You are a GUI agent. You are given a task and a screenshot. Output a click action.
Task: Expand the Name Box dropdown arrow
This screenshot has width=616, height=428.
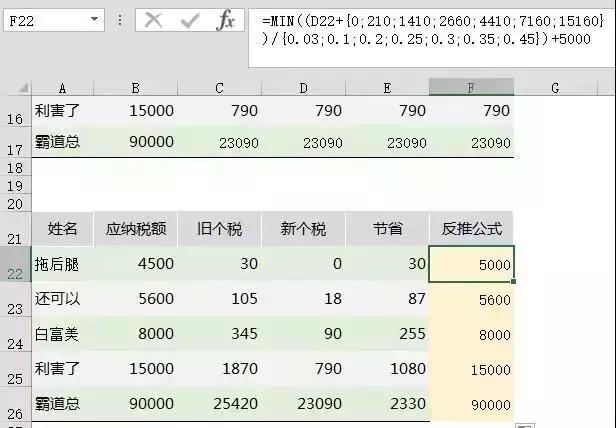[94, 19]
